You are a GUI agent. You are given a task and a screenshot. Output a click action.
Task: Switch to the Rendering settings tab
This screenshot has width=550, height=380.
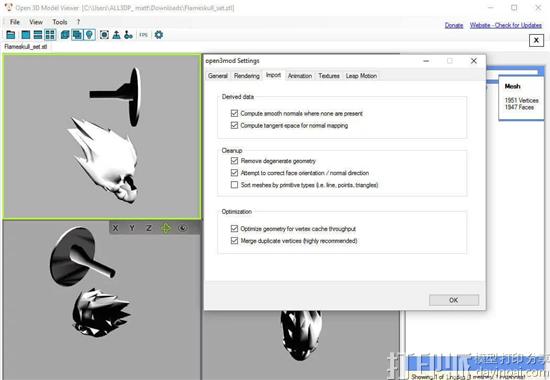tap(247, 76)
